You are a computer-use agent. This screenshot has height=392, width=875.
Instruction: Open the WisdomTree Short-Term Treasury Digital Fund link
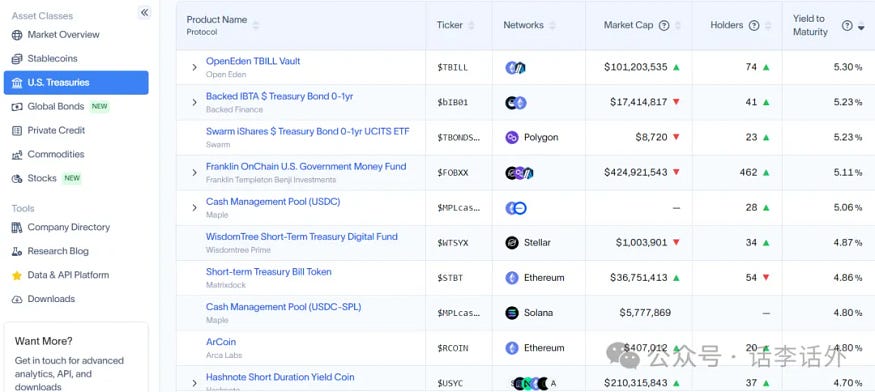(x=302, y=237)
